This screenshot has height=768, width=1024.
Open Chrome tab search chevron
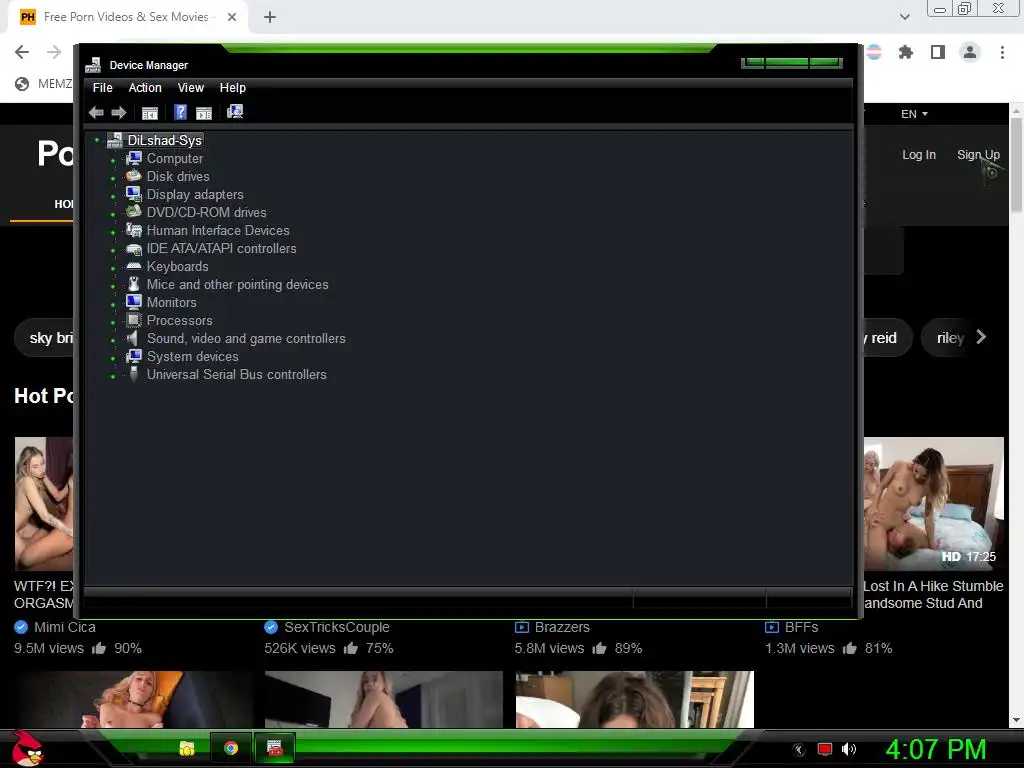(x=904, y=17)
